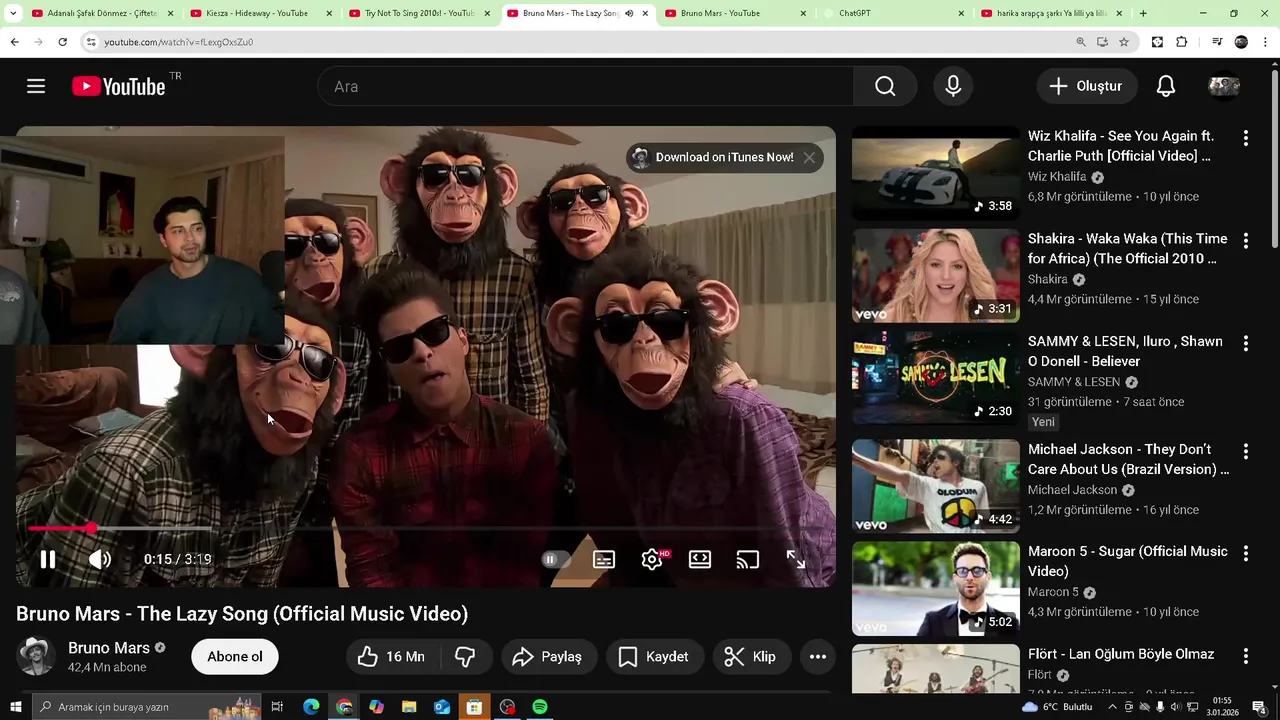Bookmark this page with the star
The image size is (1280, 720).
click(1124, 42)
